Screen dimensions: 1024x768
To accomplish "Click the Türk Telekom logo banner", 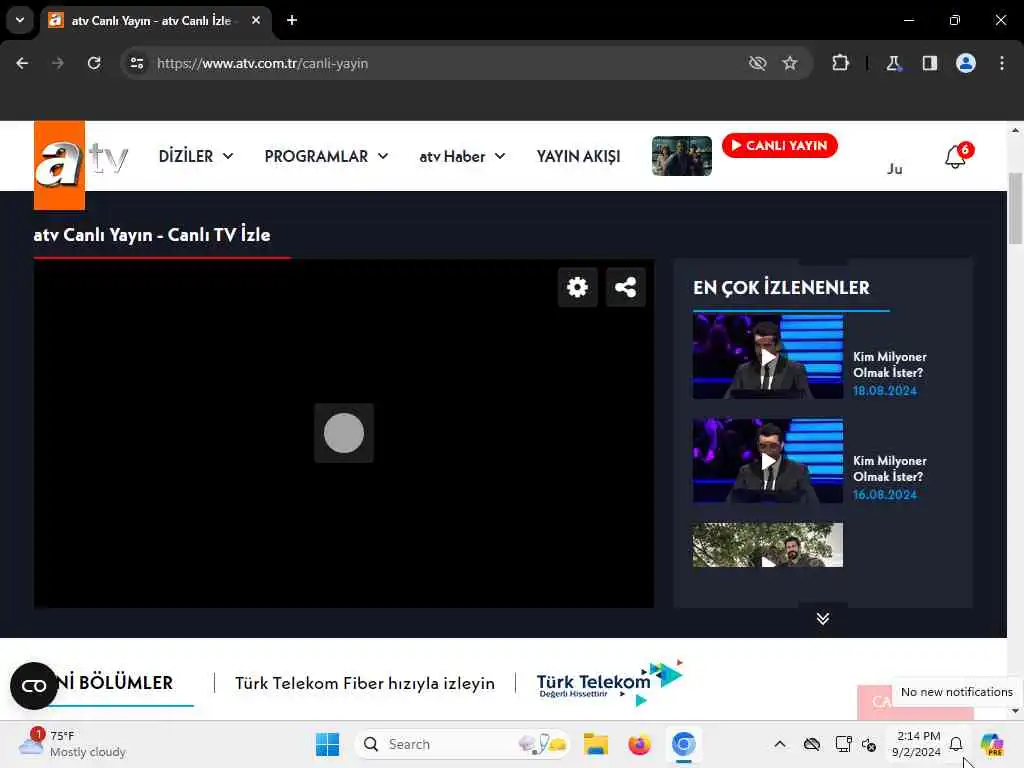I will click(x=609, y=683).
